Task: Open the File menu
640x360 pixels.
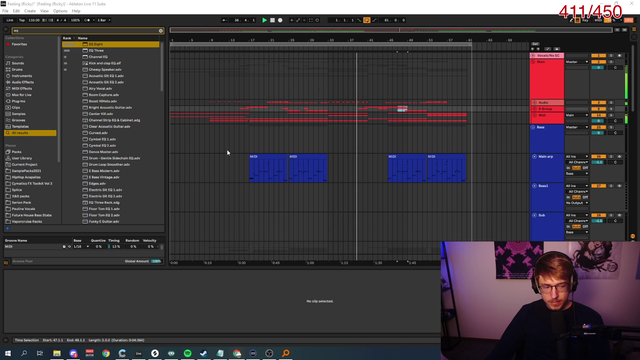Action: coord(5,11)
